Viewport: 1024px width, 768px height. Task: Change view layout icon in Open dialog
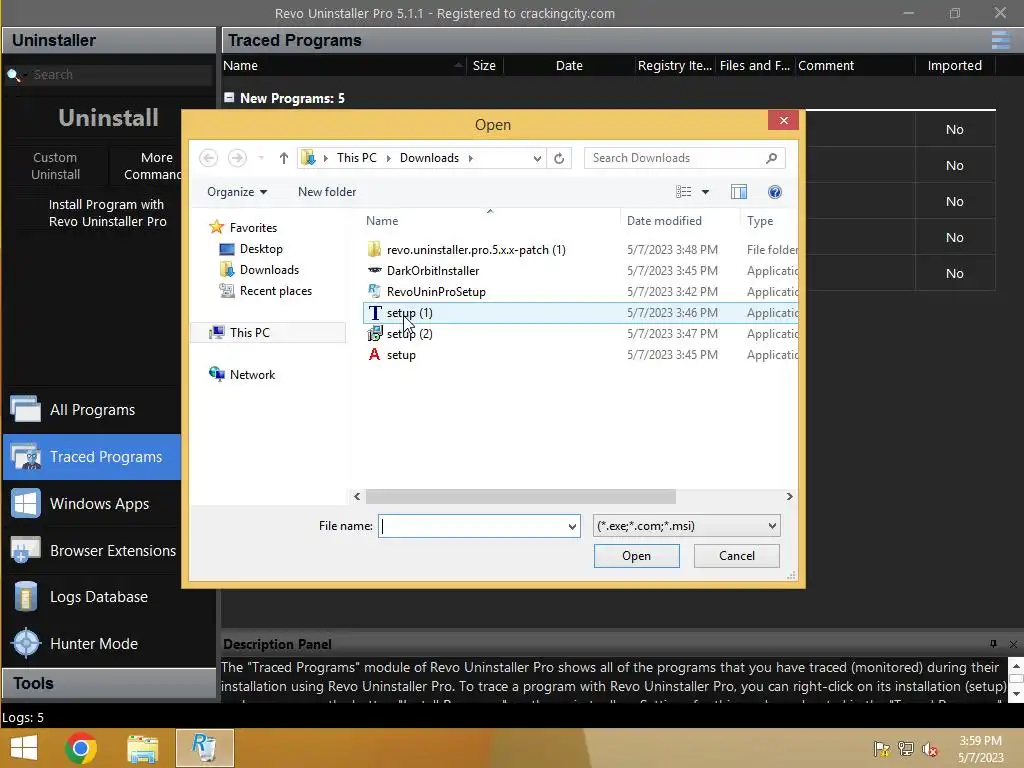click(x=683, y=192)
